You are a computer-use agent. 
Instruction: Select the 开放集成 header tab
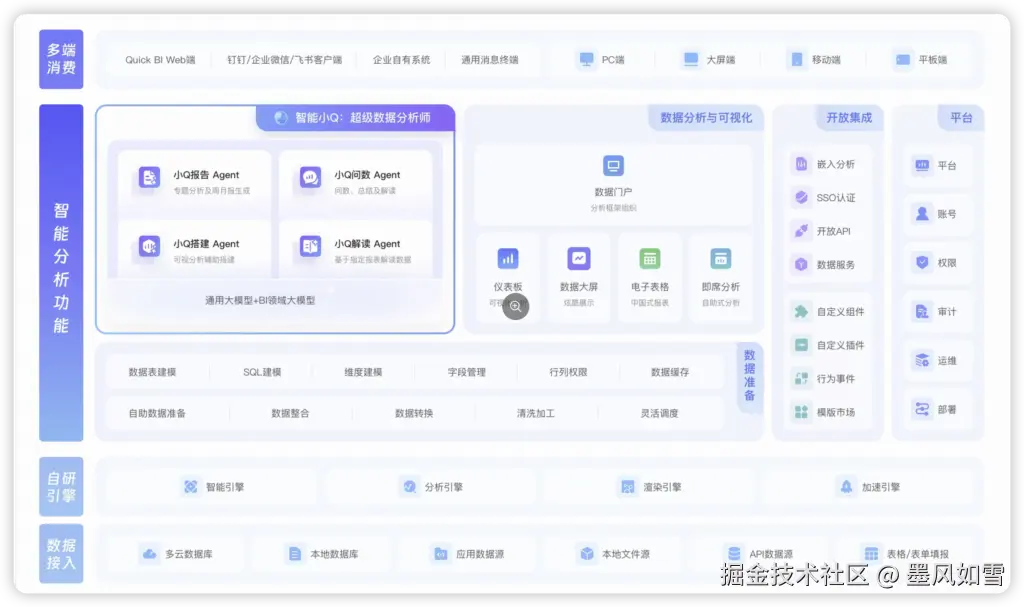coord(849,118)
